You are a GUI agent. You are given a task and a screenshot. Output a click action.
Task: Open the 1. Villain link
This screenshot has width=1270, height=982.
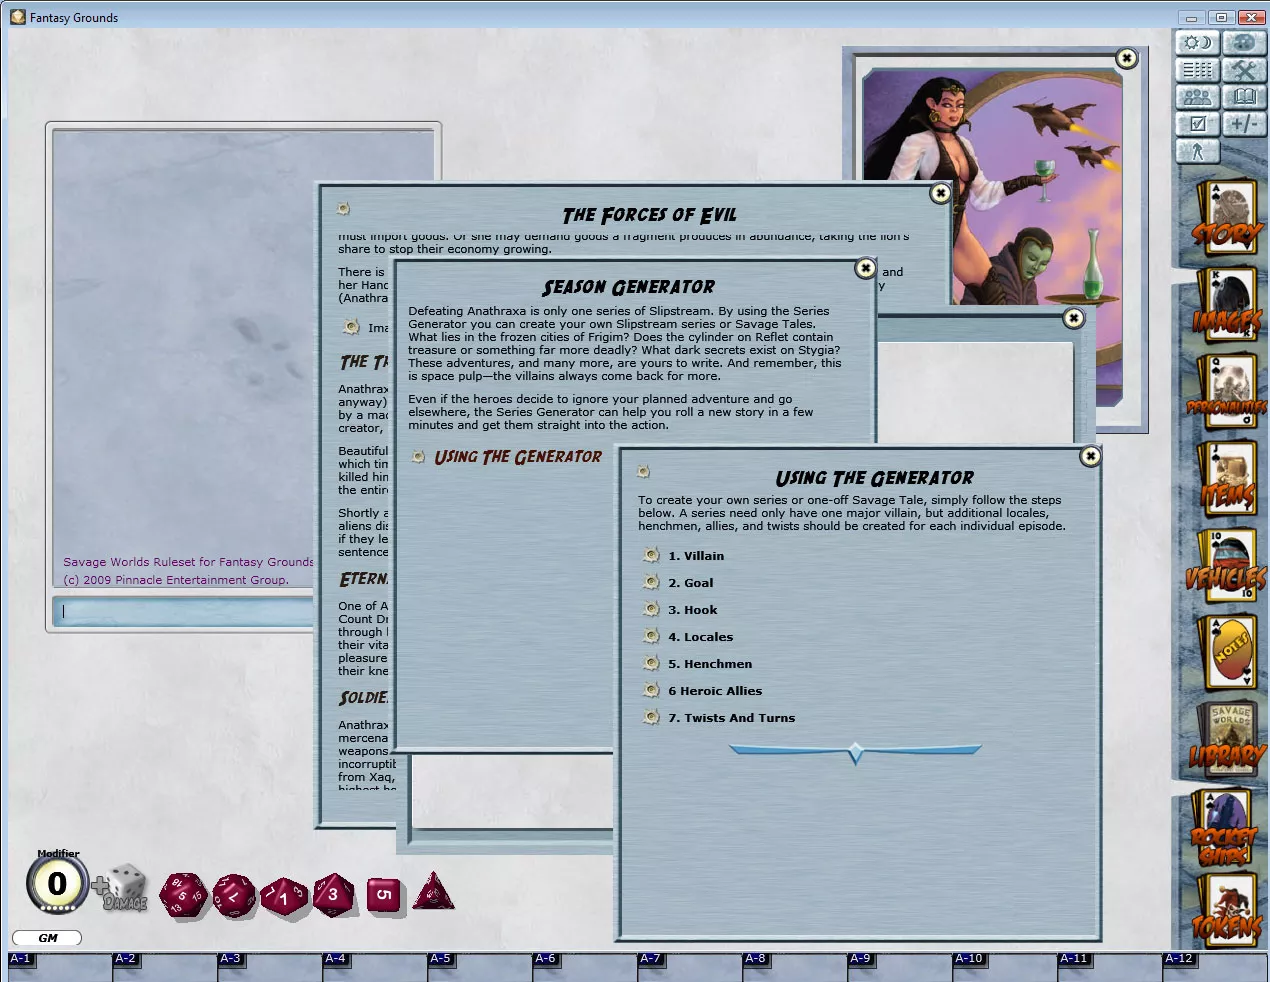tap(696, 556)
